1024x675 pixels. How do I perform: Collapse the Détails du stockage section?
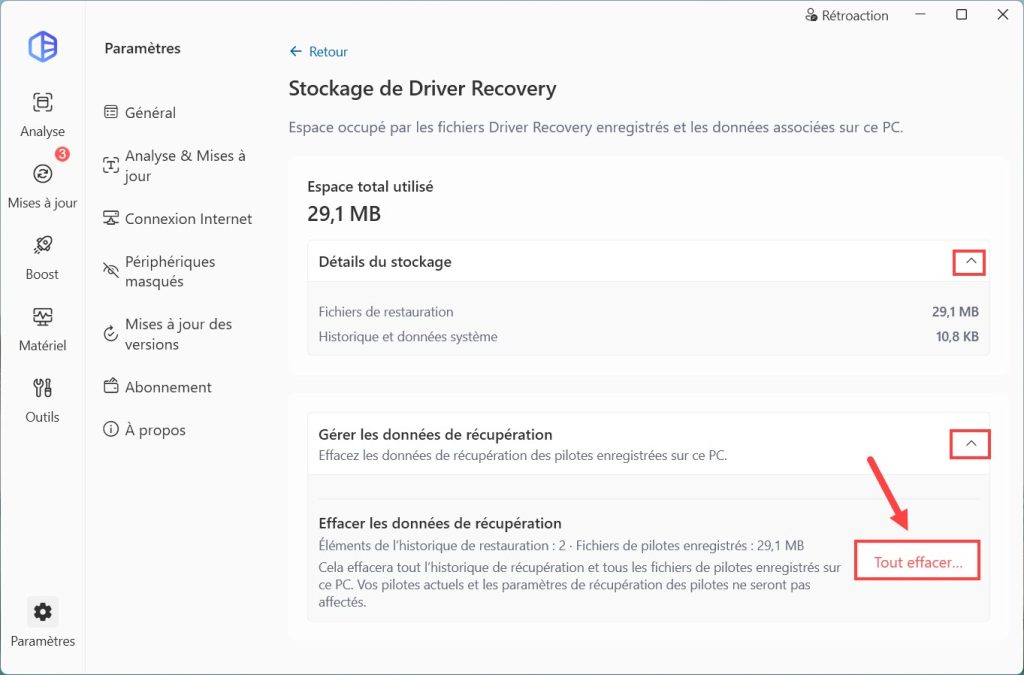coord(970,262)
